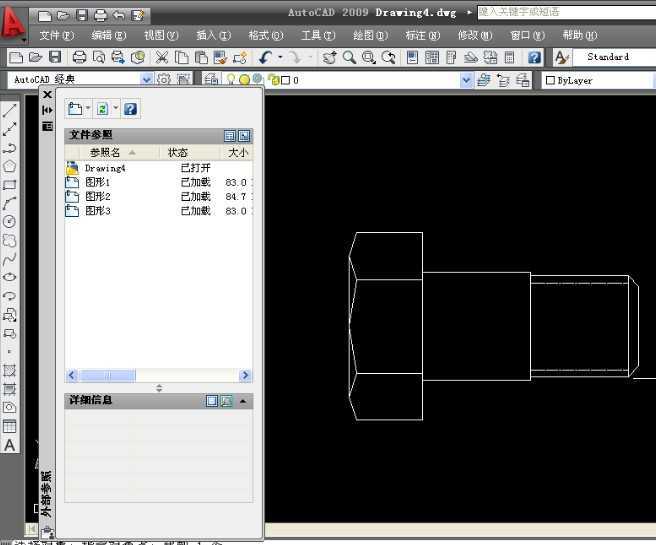
Task: Open palette properties menu icon
Action: [x=47, y=126]
